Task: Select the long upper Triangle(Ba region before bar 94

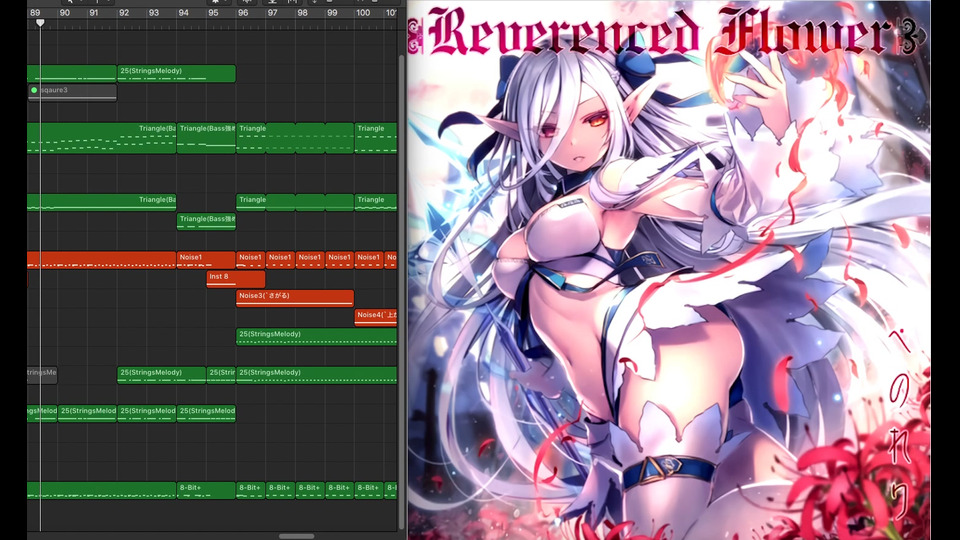Action: [102, 138]
